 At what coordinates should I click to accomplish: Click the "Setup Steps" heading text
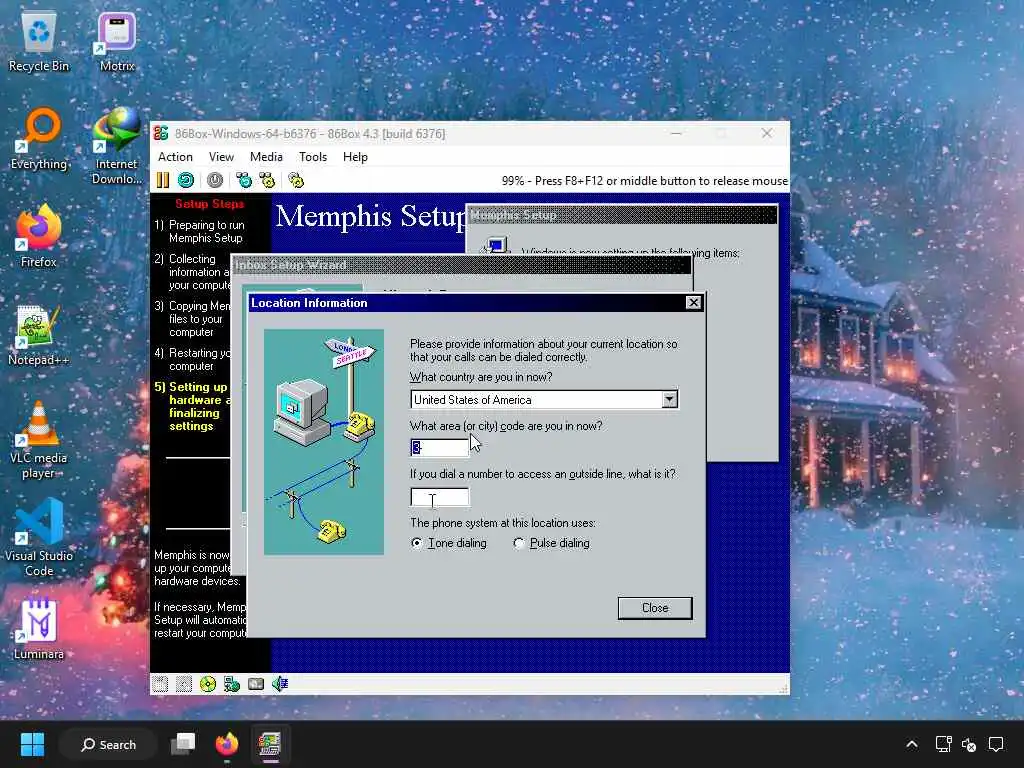pos(209,204)
